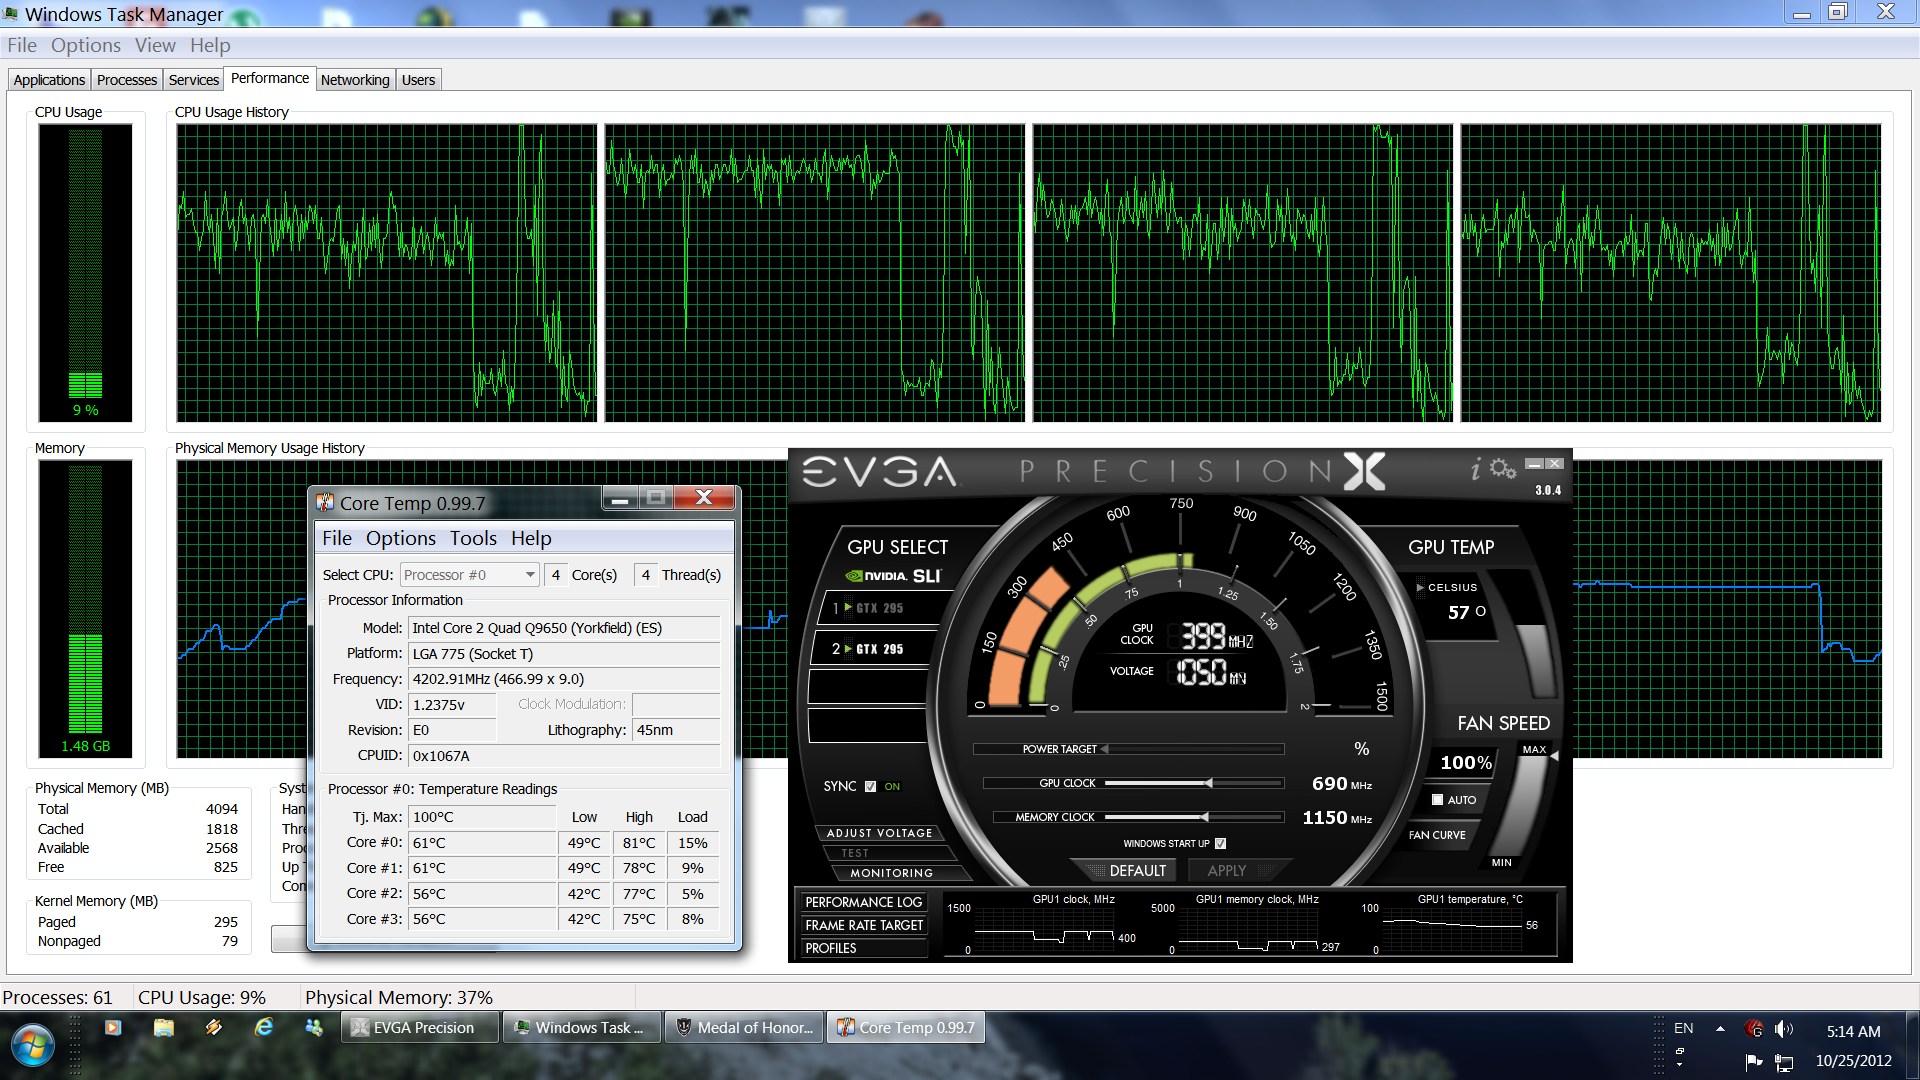Open EVGA Precision settings gears icon
The width and height of the screenshot is (1920, 1080).
point(1502,468)
